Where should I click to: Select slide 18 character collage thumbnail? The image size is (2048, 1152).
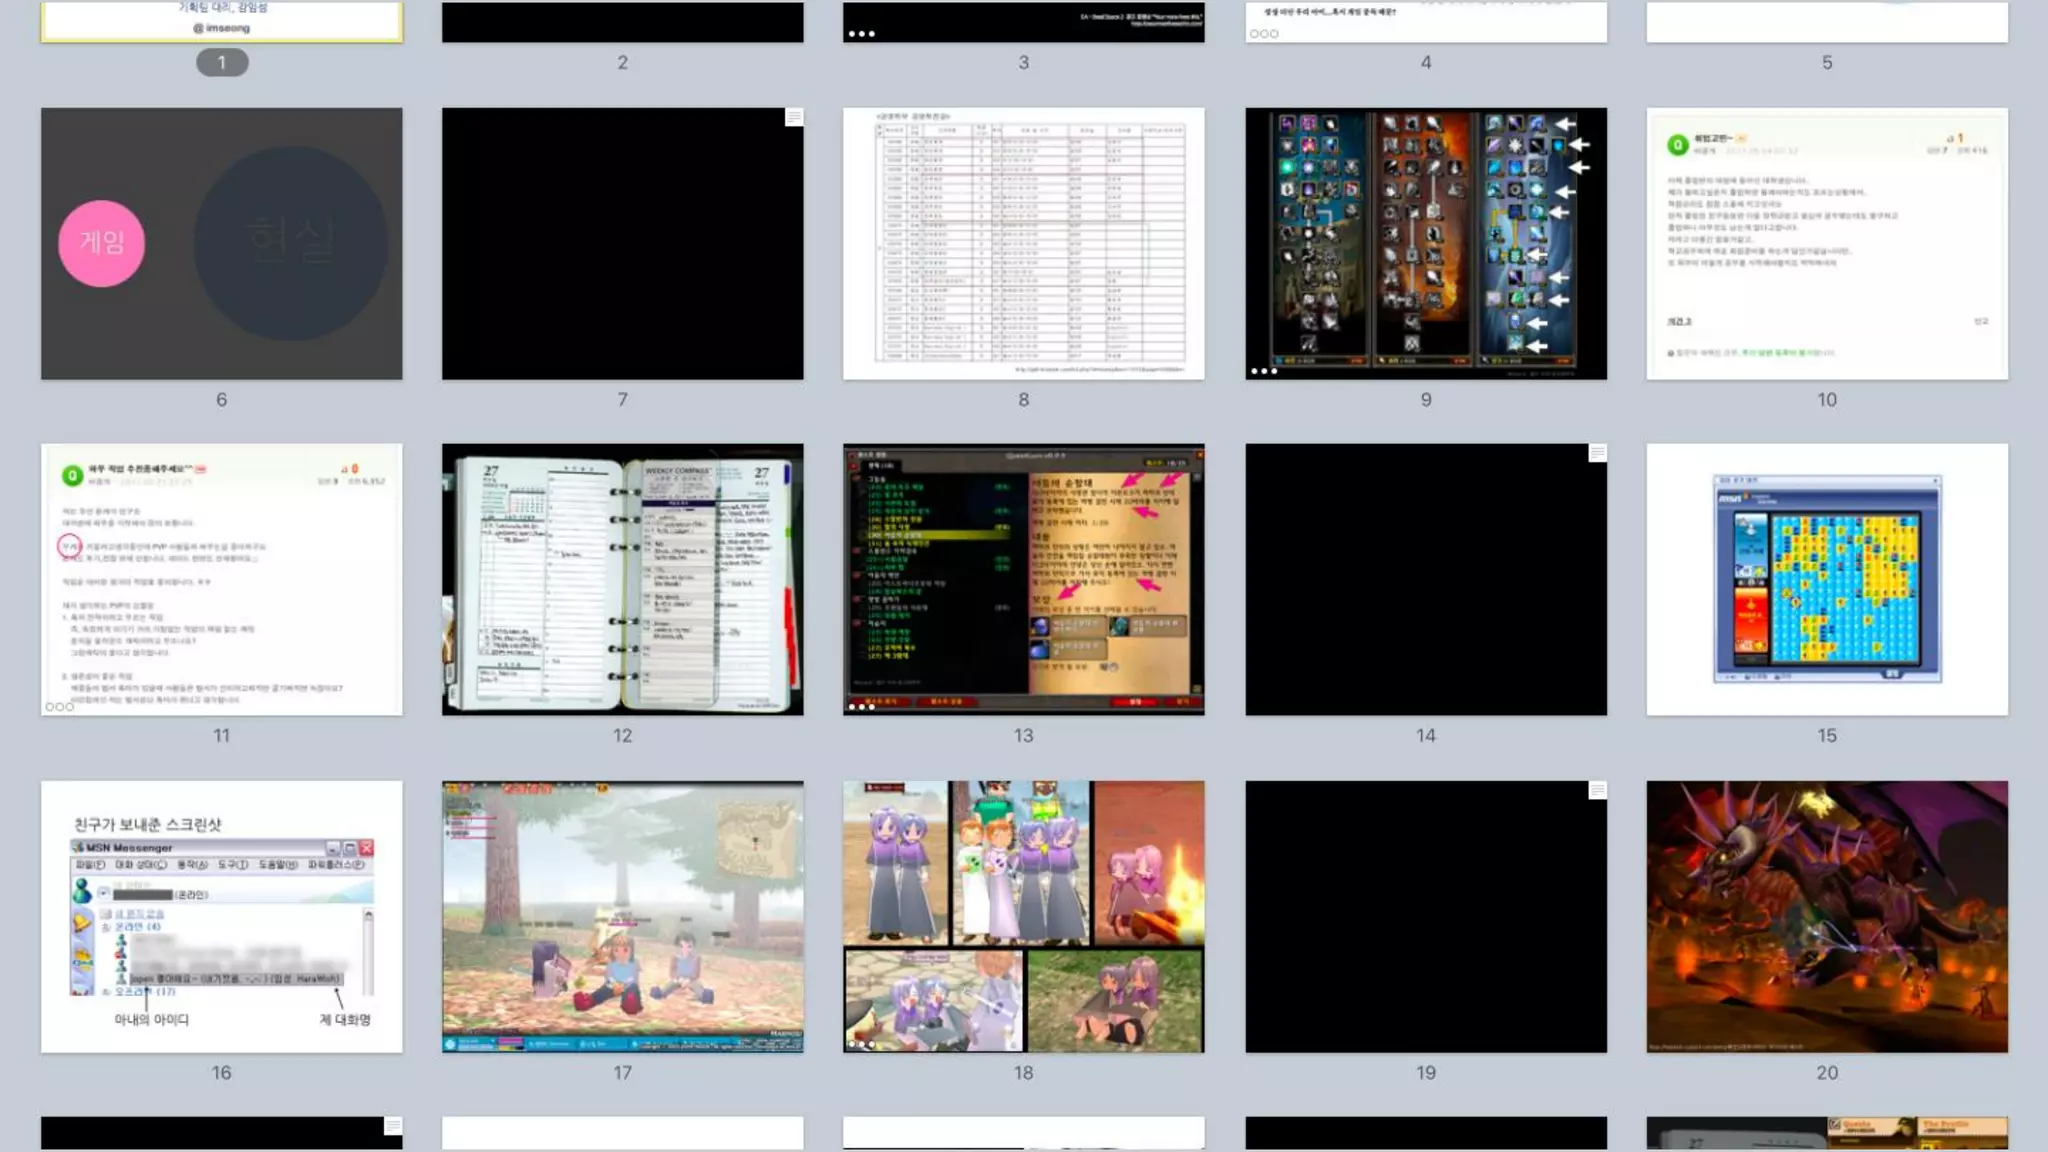point(1023,916)
